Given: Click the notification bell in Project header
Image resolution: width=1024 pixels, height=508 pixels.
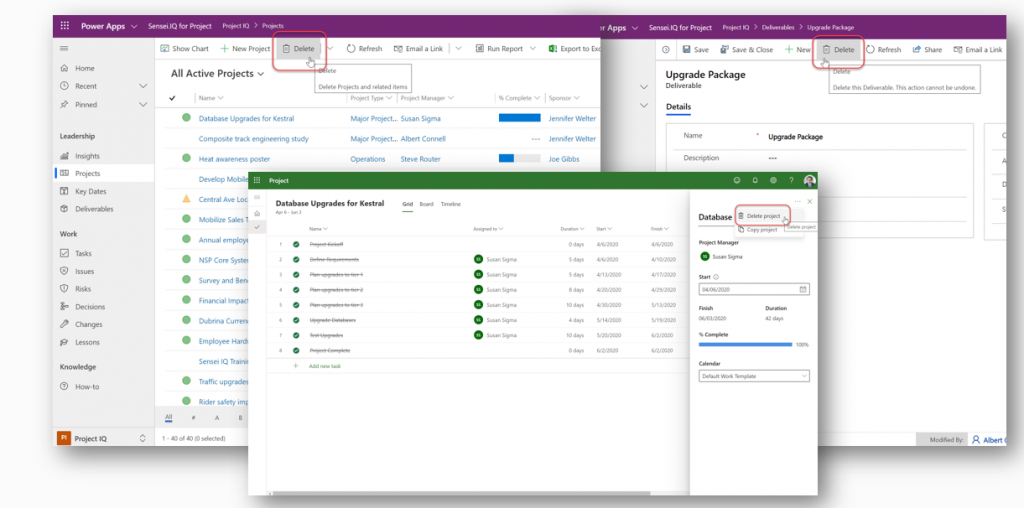Looking at the screenshot, I should (755, 180).
